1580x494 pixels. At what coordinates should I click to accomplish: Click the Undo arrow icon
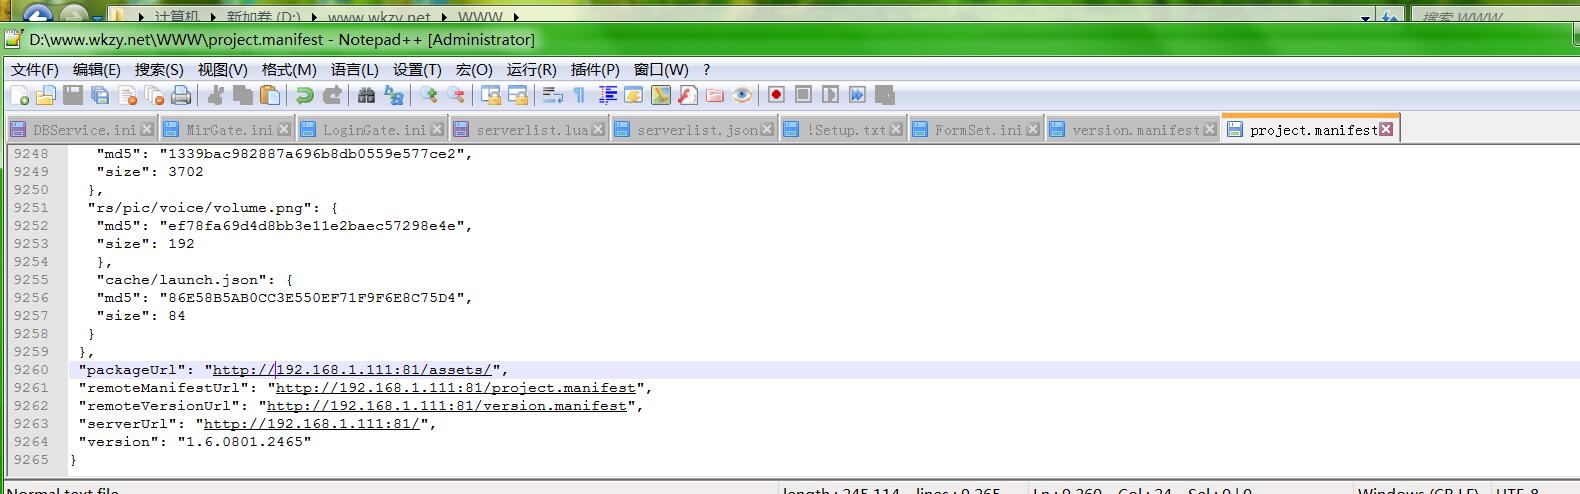click(x=304, y=95)
